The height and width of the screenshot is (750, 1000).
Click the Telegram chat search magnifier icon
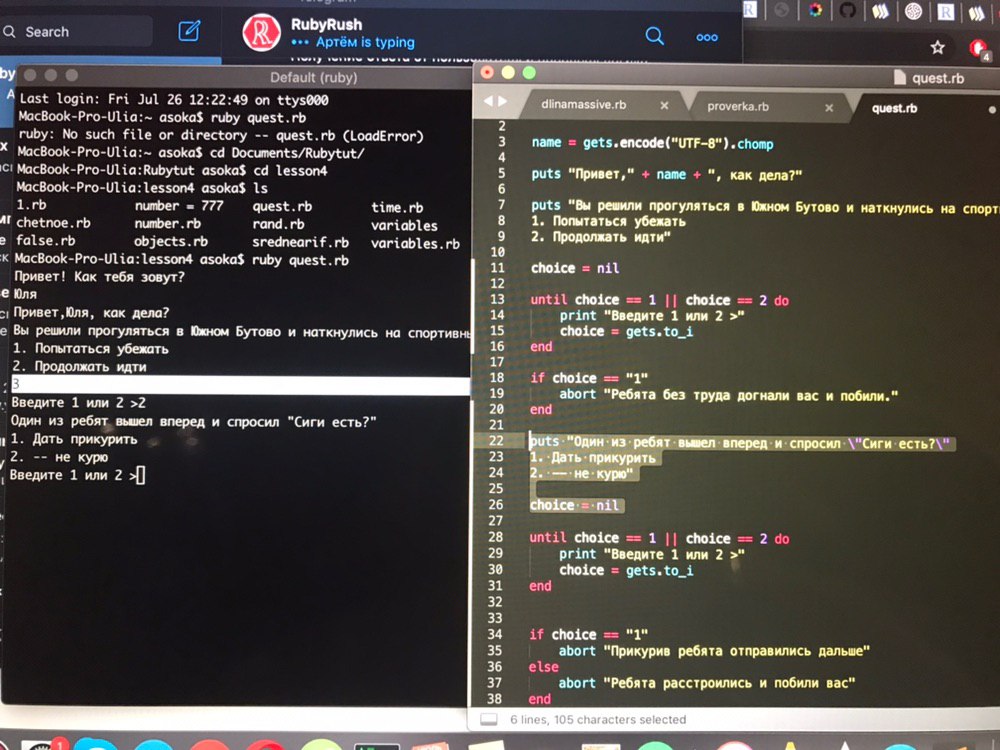(654, 35)
